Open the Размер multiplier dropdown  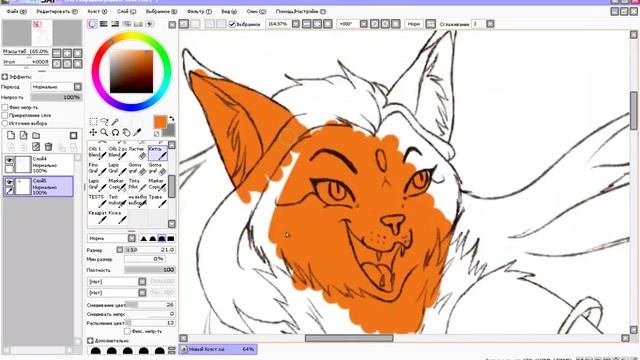(120, 249)
